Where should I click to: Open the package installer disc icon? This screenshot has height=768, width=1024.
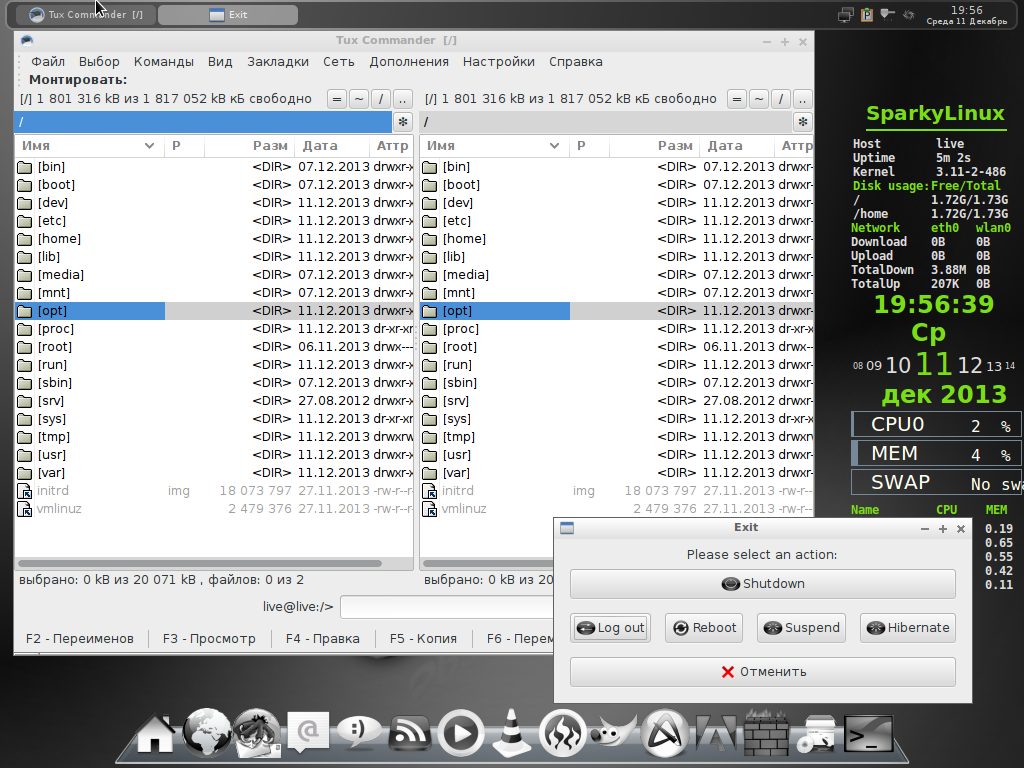click(x=816, y=734)
